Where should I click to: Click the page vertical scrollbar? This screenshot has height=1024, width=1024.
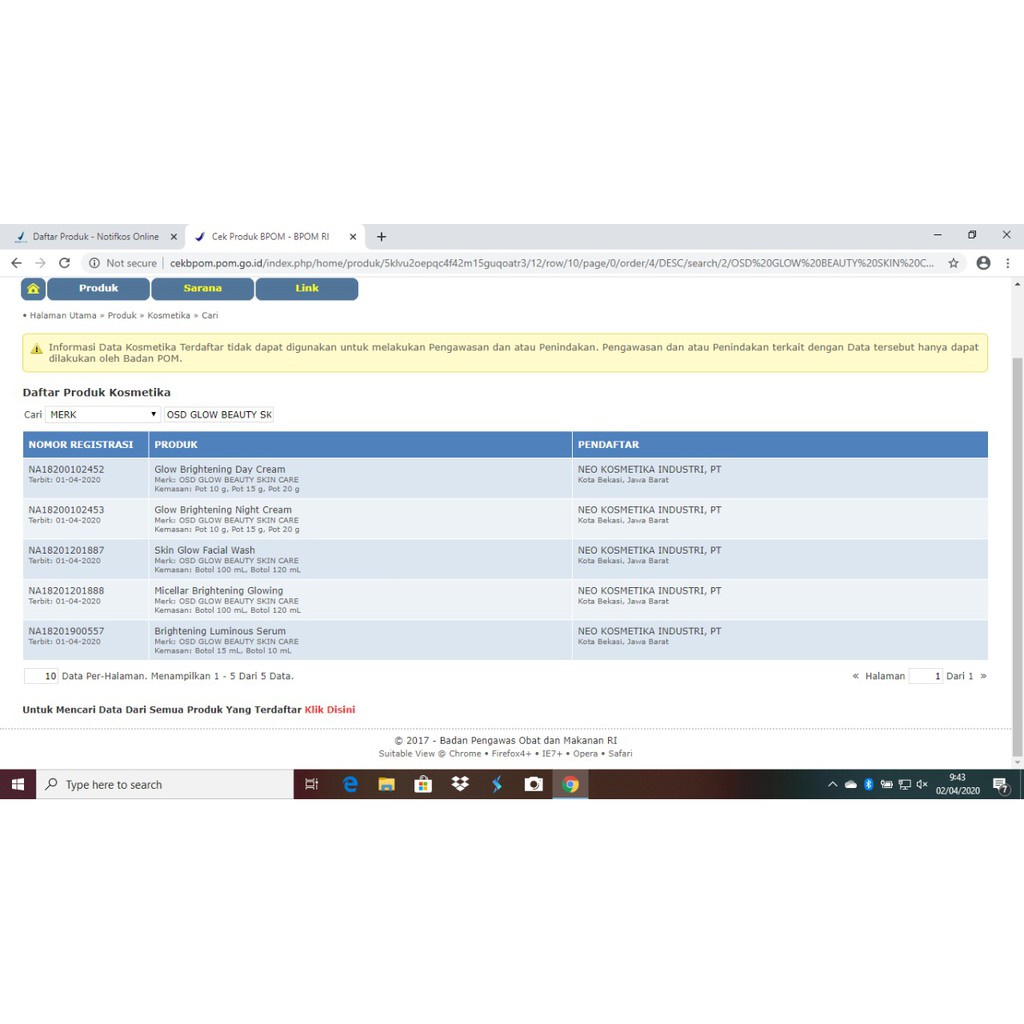tap(1017, 556)
